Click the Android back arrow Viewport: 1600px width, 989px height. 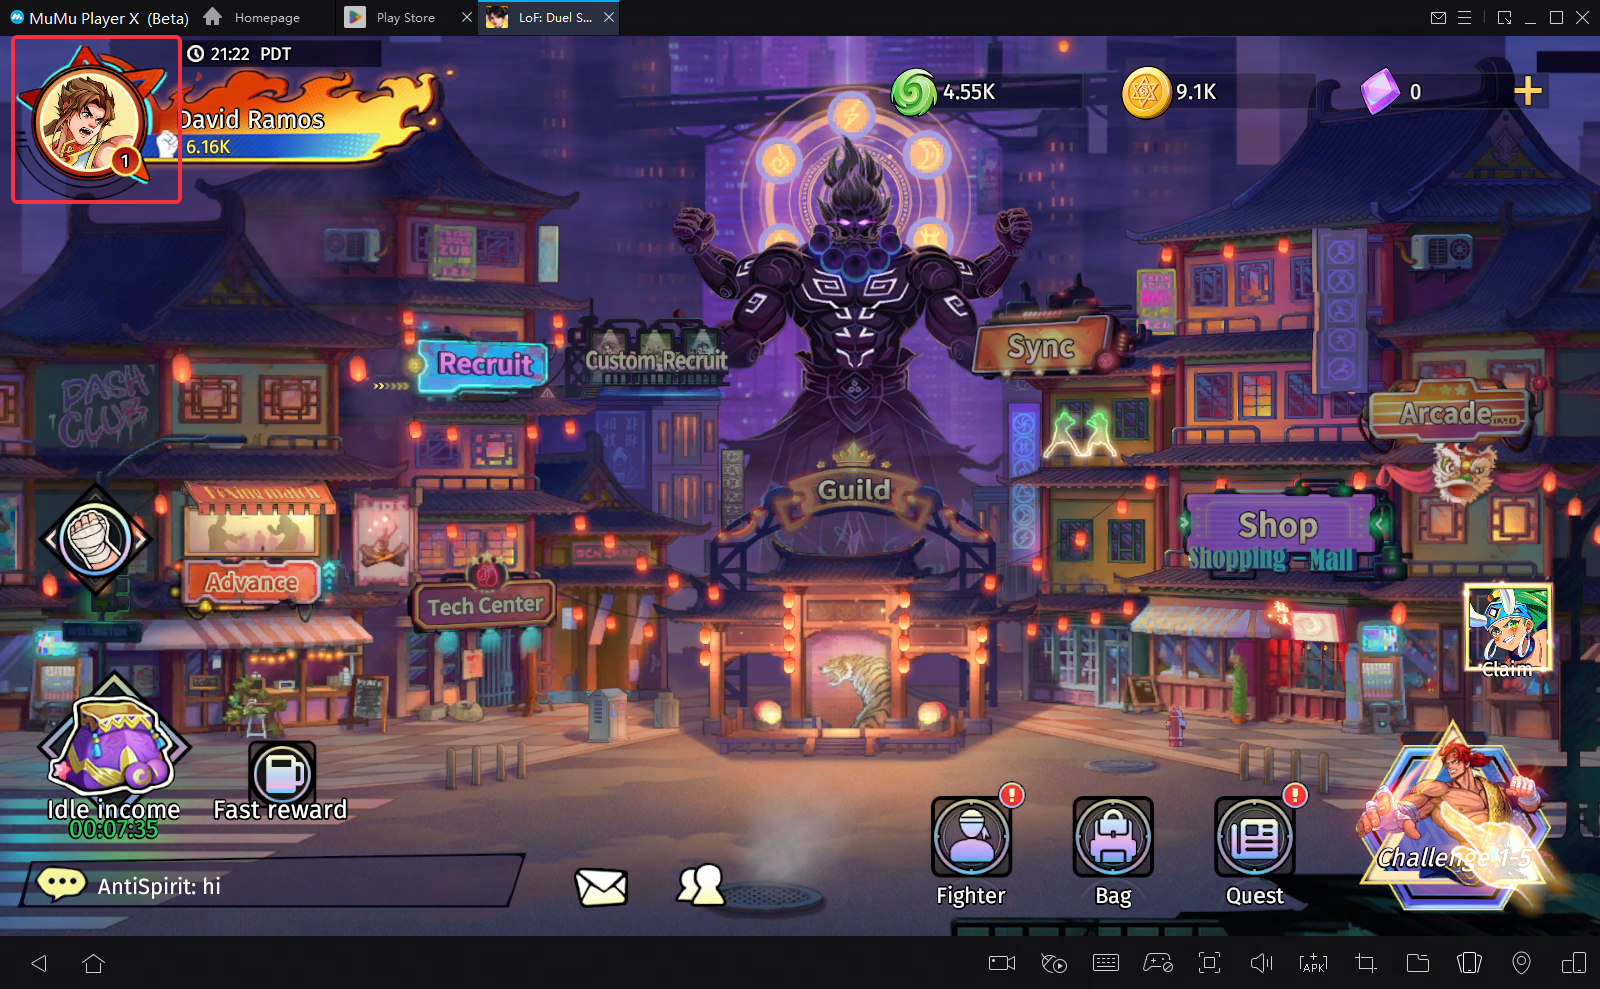[x=39, y=963]
